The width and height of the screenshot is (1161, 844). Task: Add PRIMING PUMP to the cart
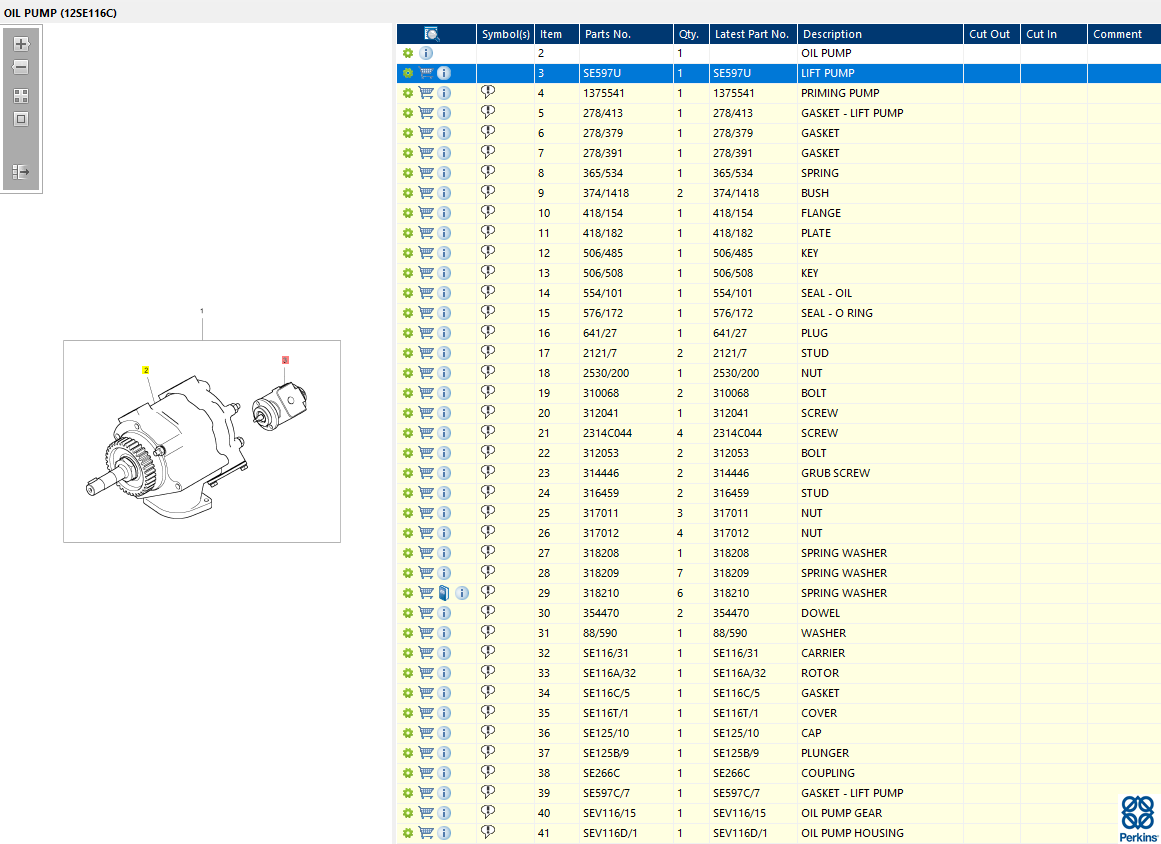pos(426,93)
